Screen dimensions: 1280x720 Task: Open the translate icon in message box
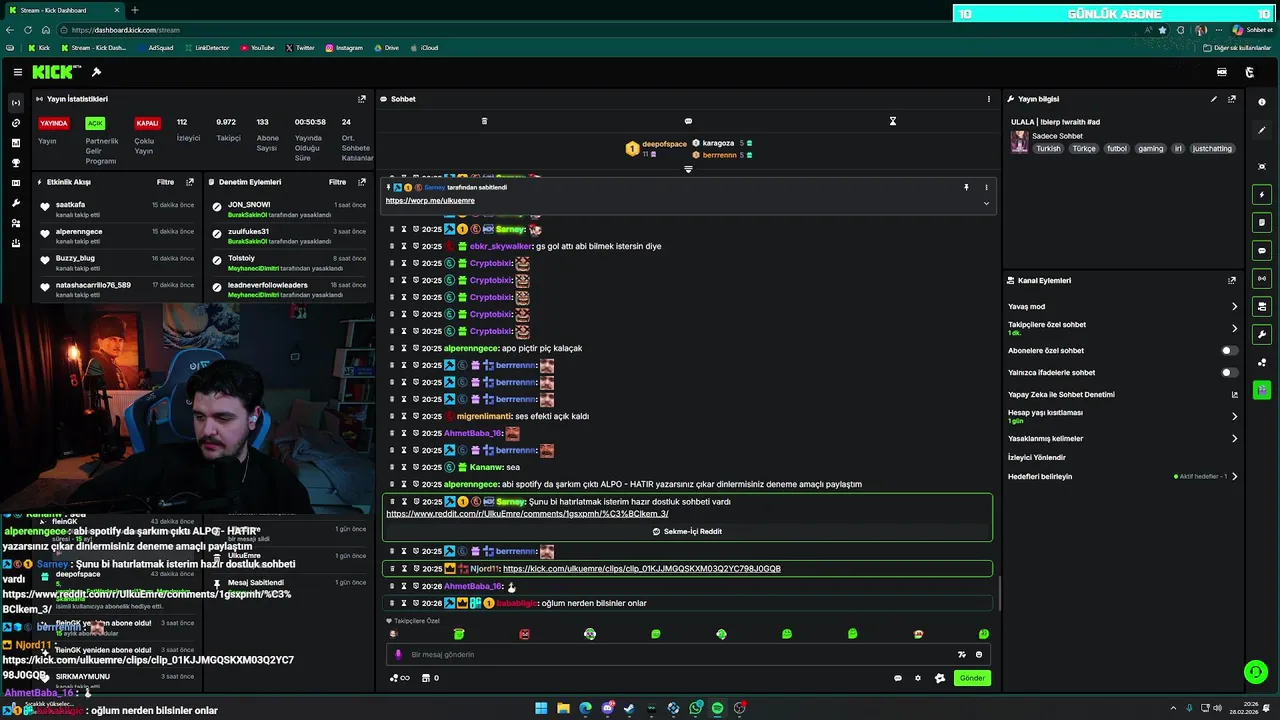(x=962, y=655)
